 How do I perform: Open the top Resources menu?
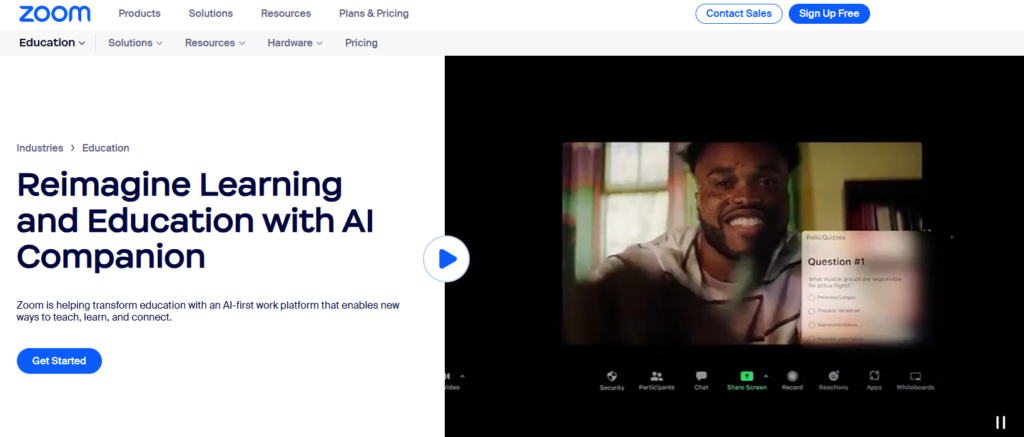(286, 14)
